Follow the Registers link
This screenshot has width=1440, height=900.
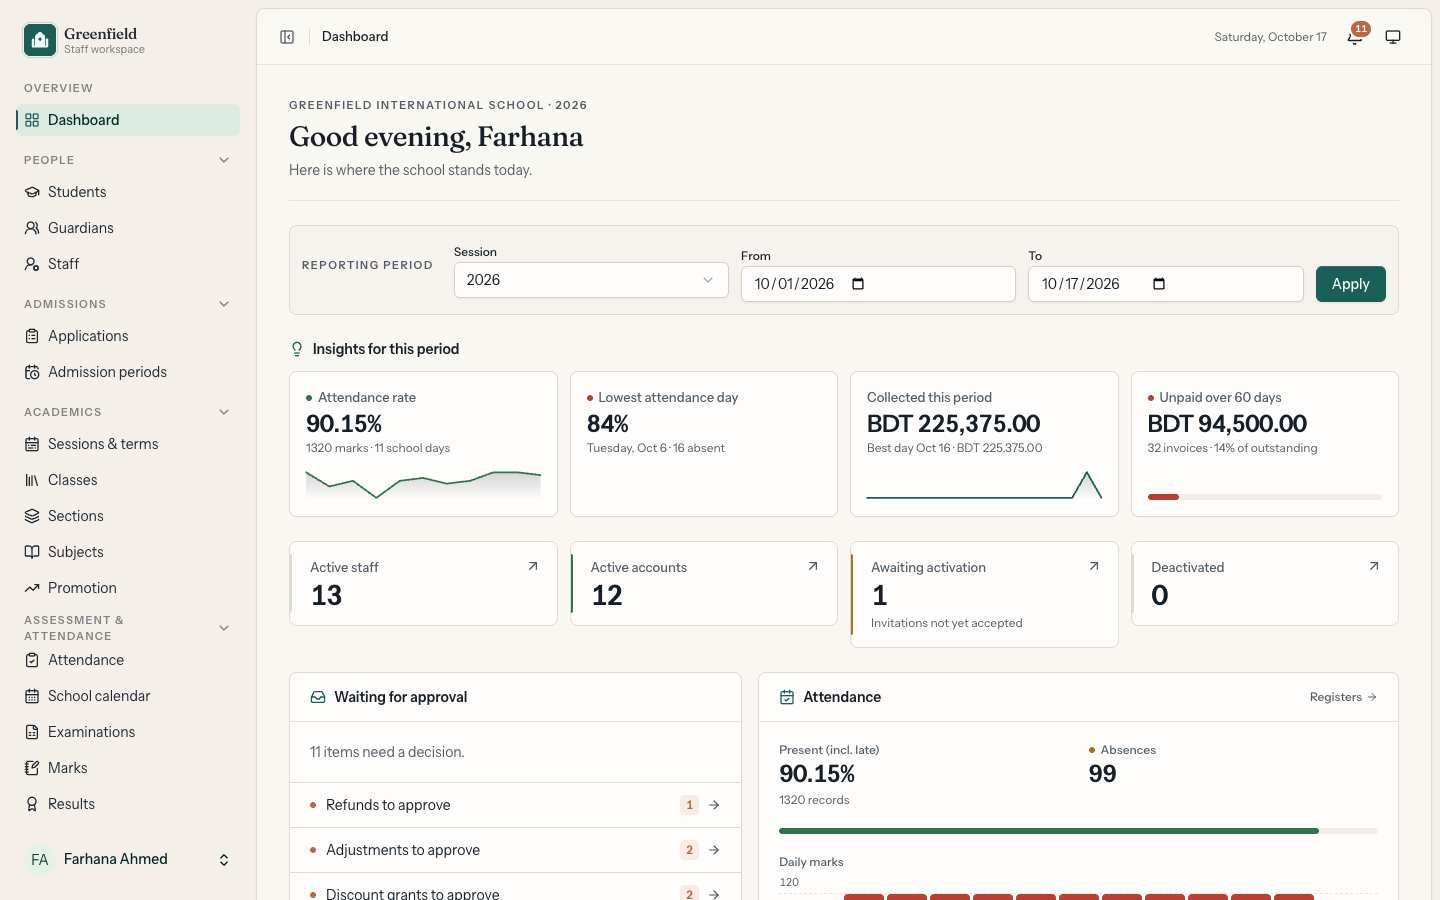[x=1343, y=697]
